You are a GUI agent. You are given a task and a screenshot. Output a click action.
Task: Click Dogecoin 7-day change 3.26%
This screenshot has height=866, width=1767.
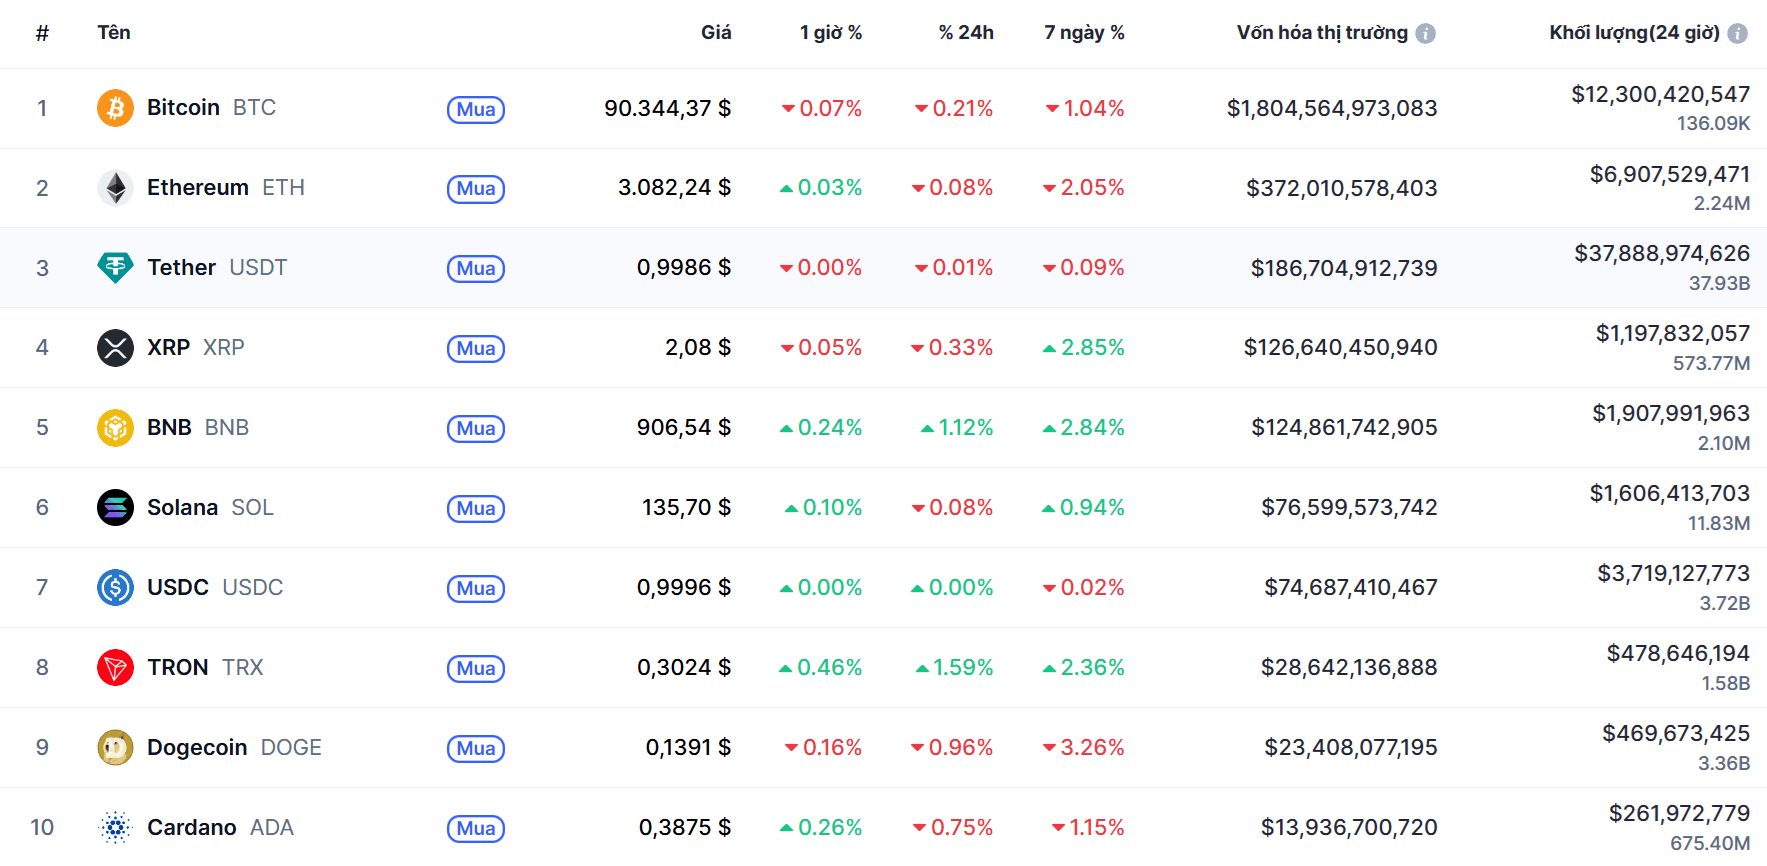click(x=1084, y=747)
